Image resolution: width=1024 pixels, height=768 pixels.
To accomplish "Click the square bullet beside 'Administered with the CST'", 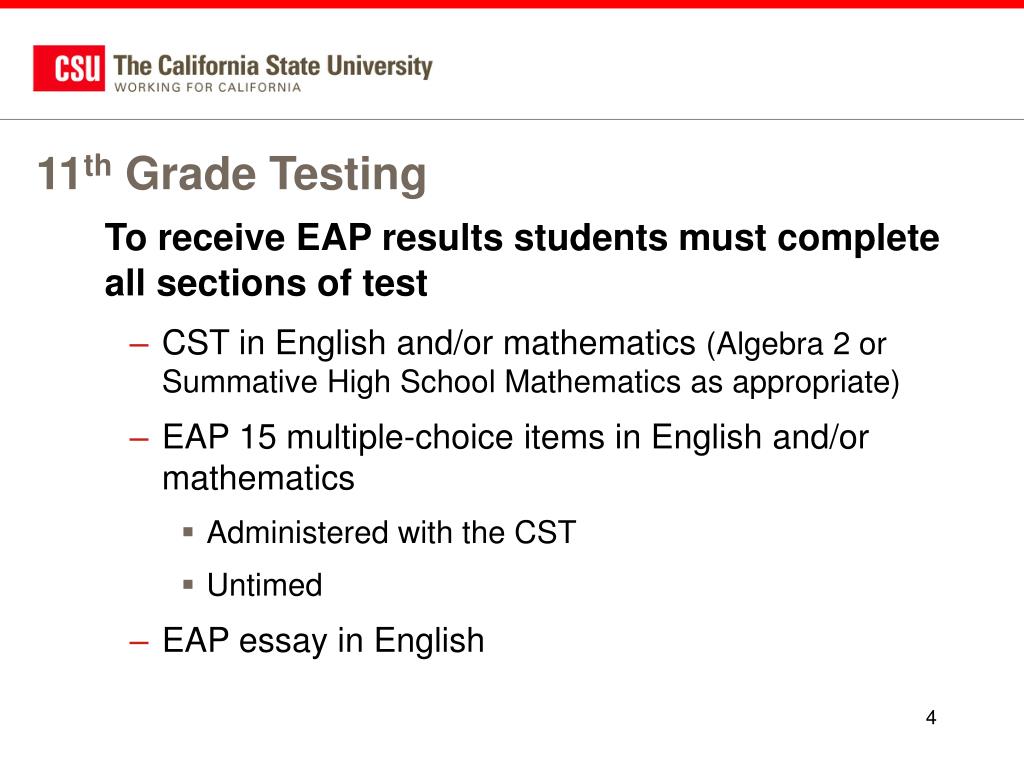I will point(189,532).
